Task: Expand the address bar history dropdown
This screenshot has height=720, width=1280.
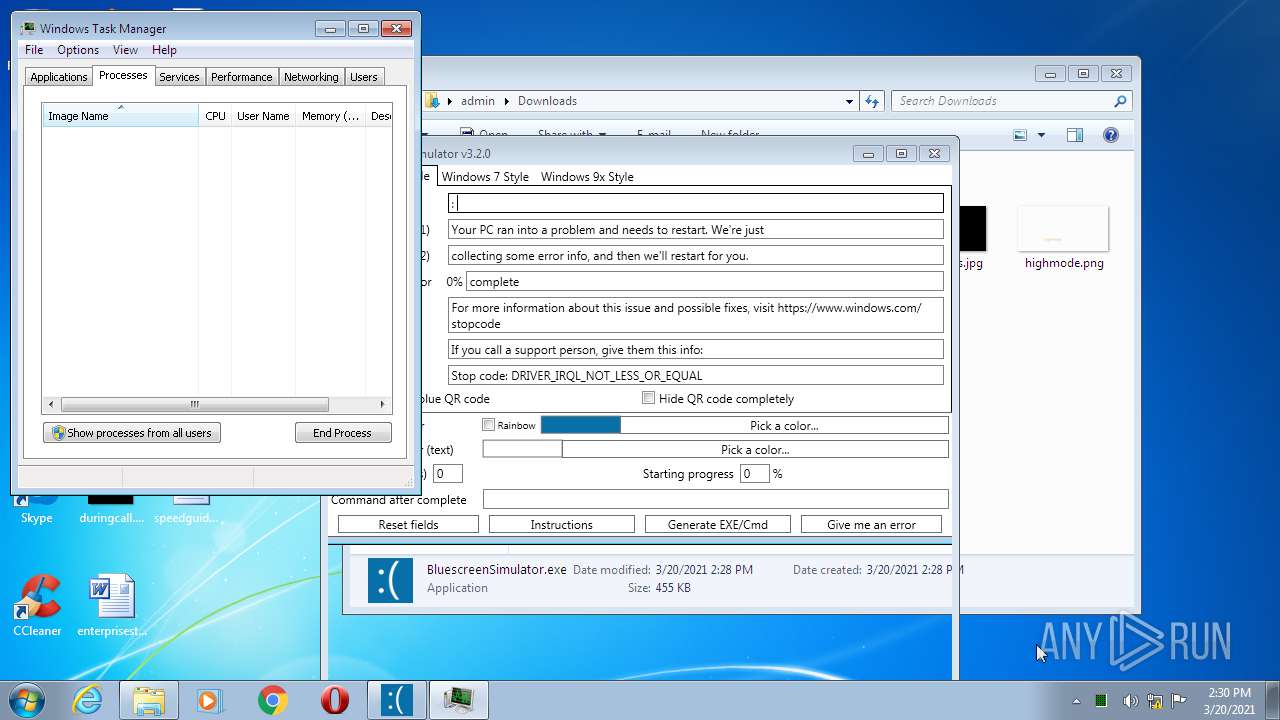Action: [849, 101]
